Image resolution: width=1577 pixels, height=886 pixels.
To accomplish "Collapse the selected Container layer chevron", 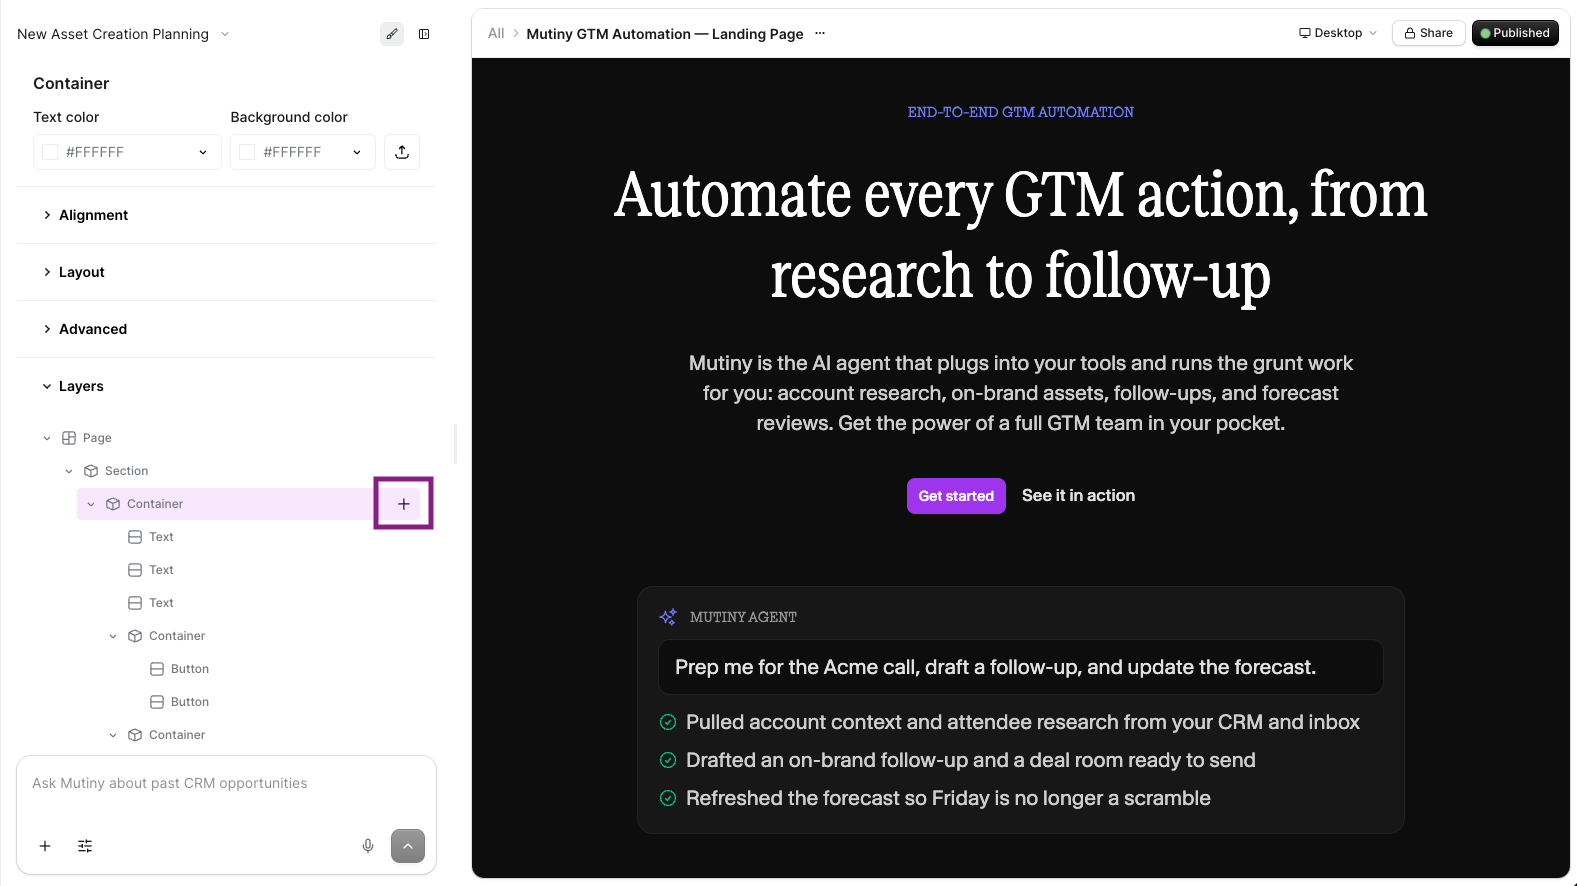I will click(91, 504).
